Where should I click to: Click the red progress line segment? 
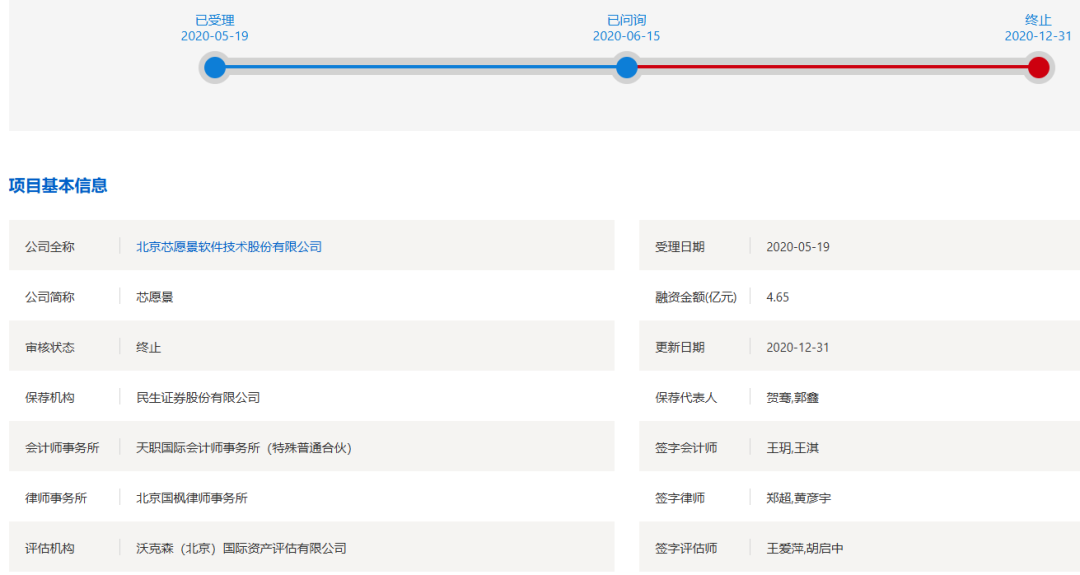pos(832,68)
